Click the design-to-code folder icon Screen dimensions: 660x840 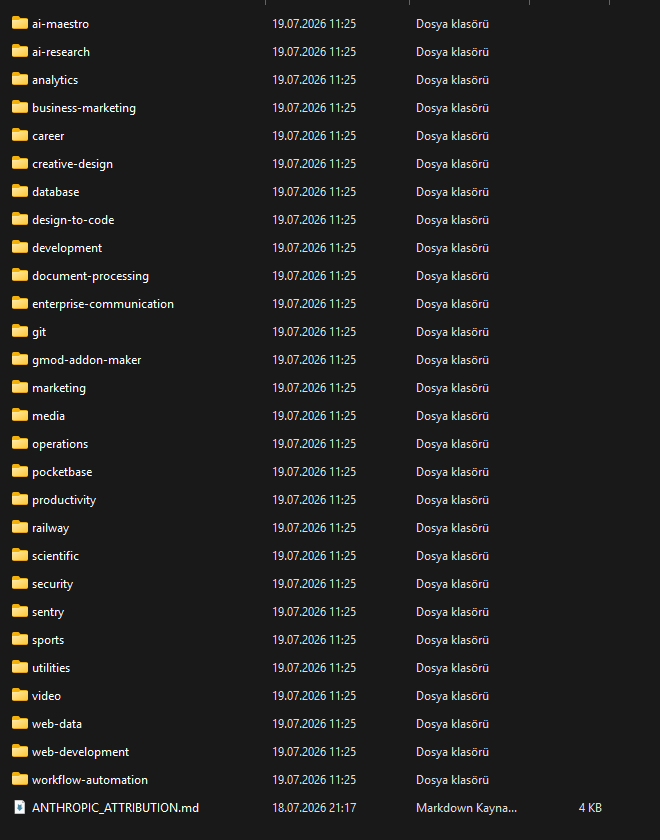20,219
